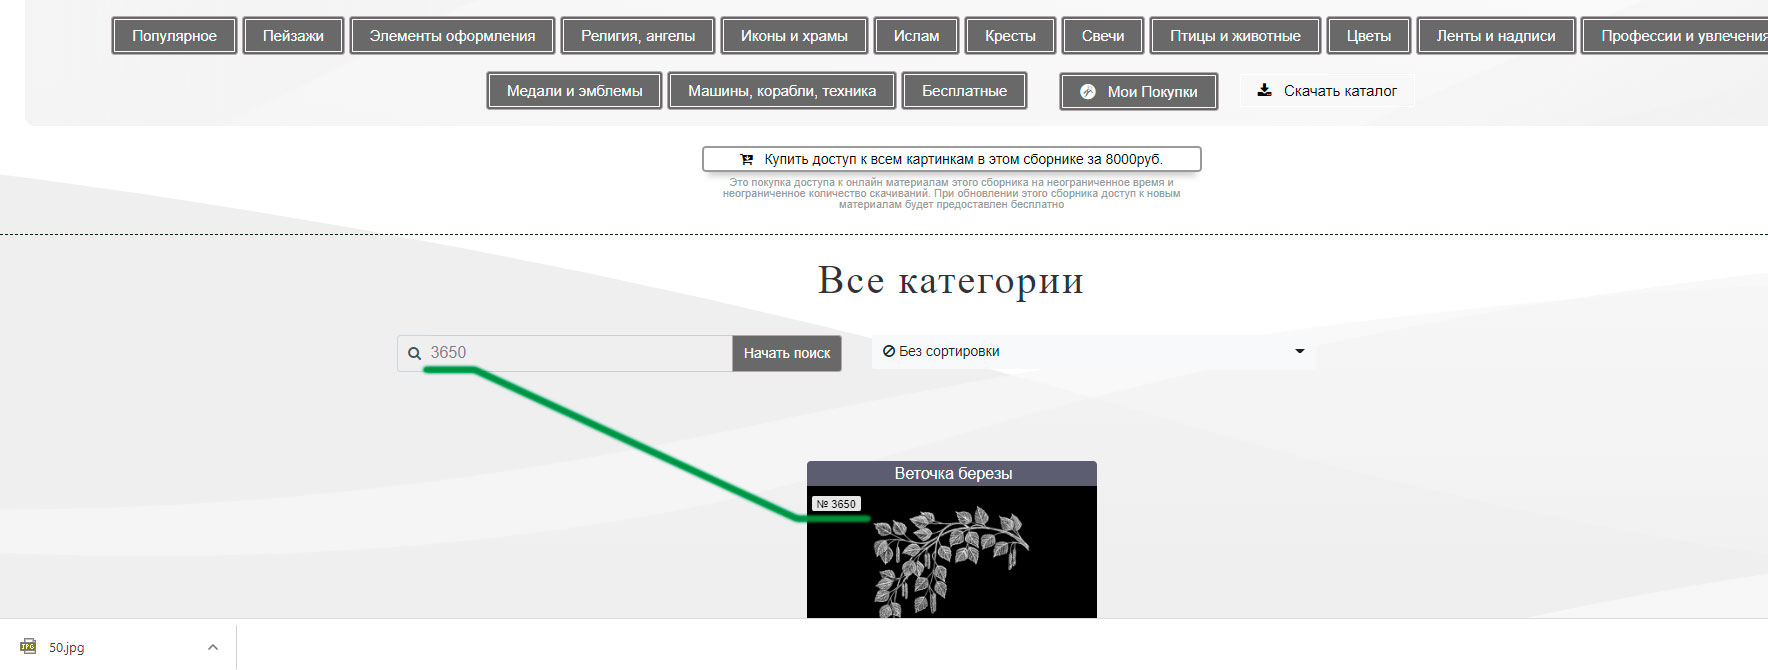This screenshot has width=1768, height=670.
Task: Open Мои Покупки page
Action: coord(1139,92)
